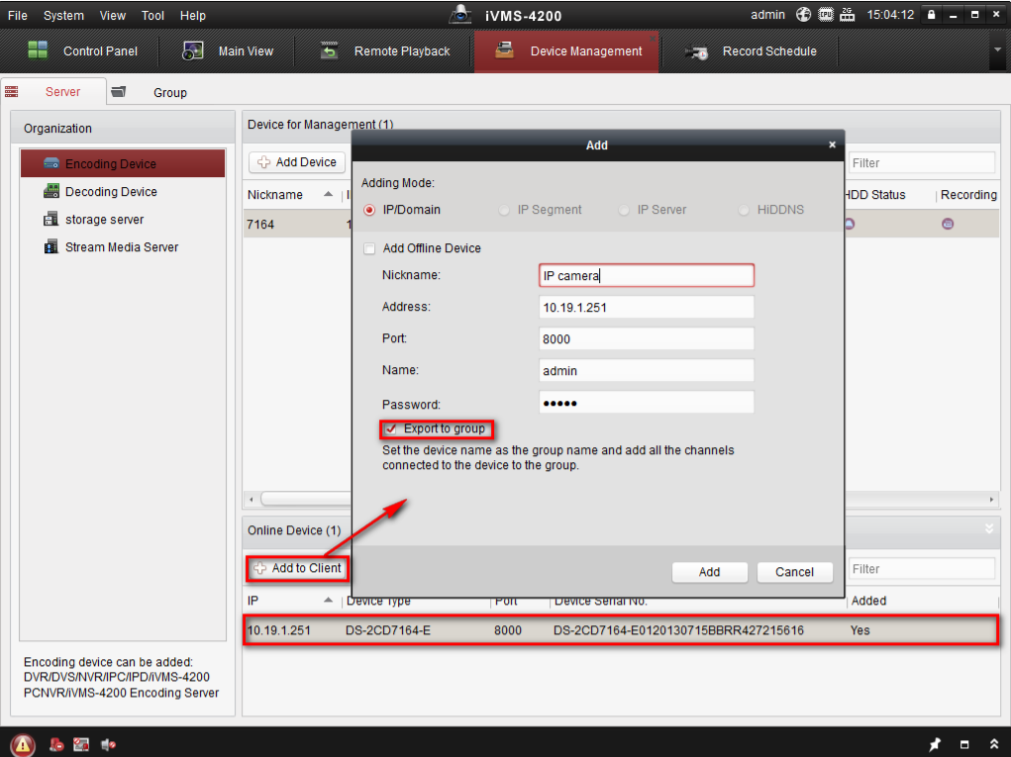Click the Nickname input field

click(x=646, y=275)
